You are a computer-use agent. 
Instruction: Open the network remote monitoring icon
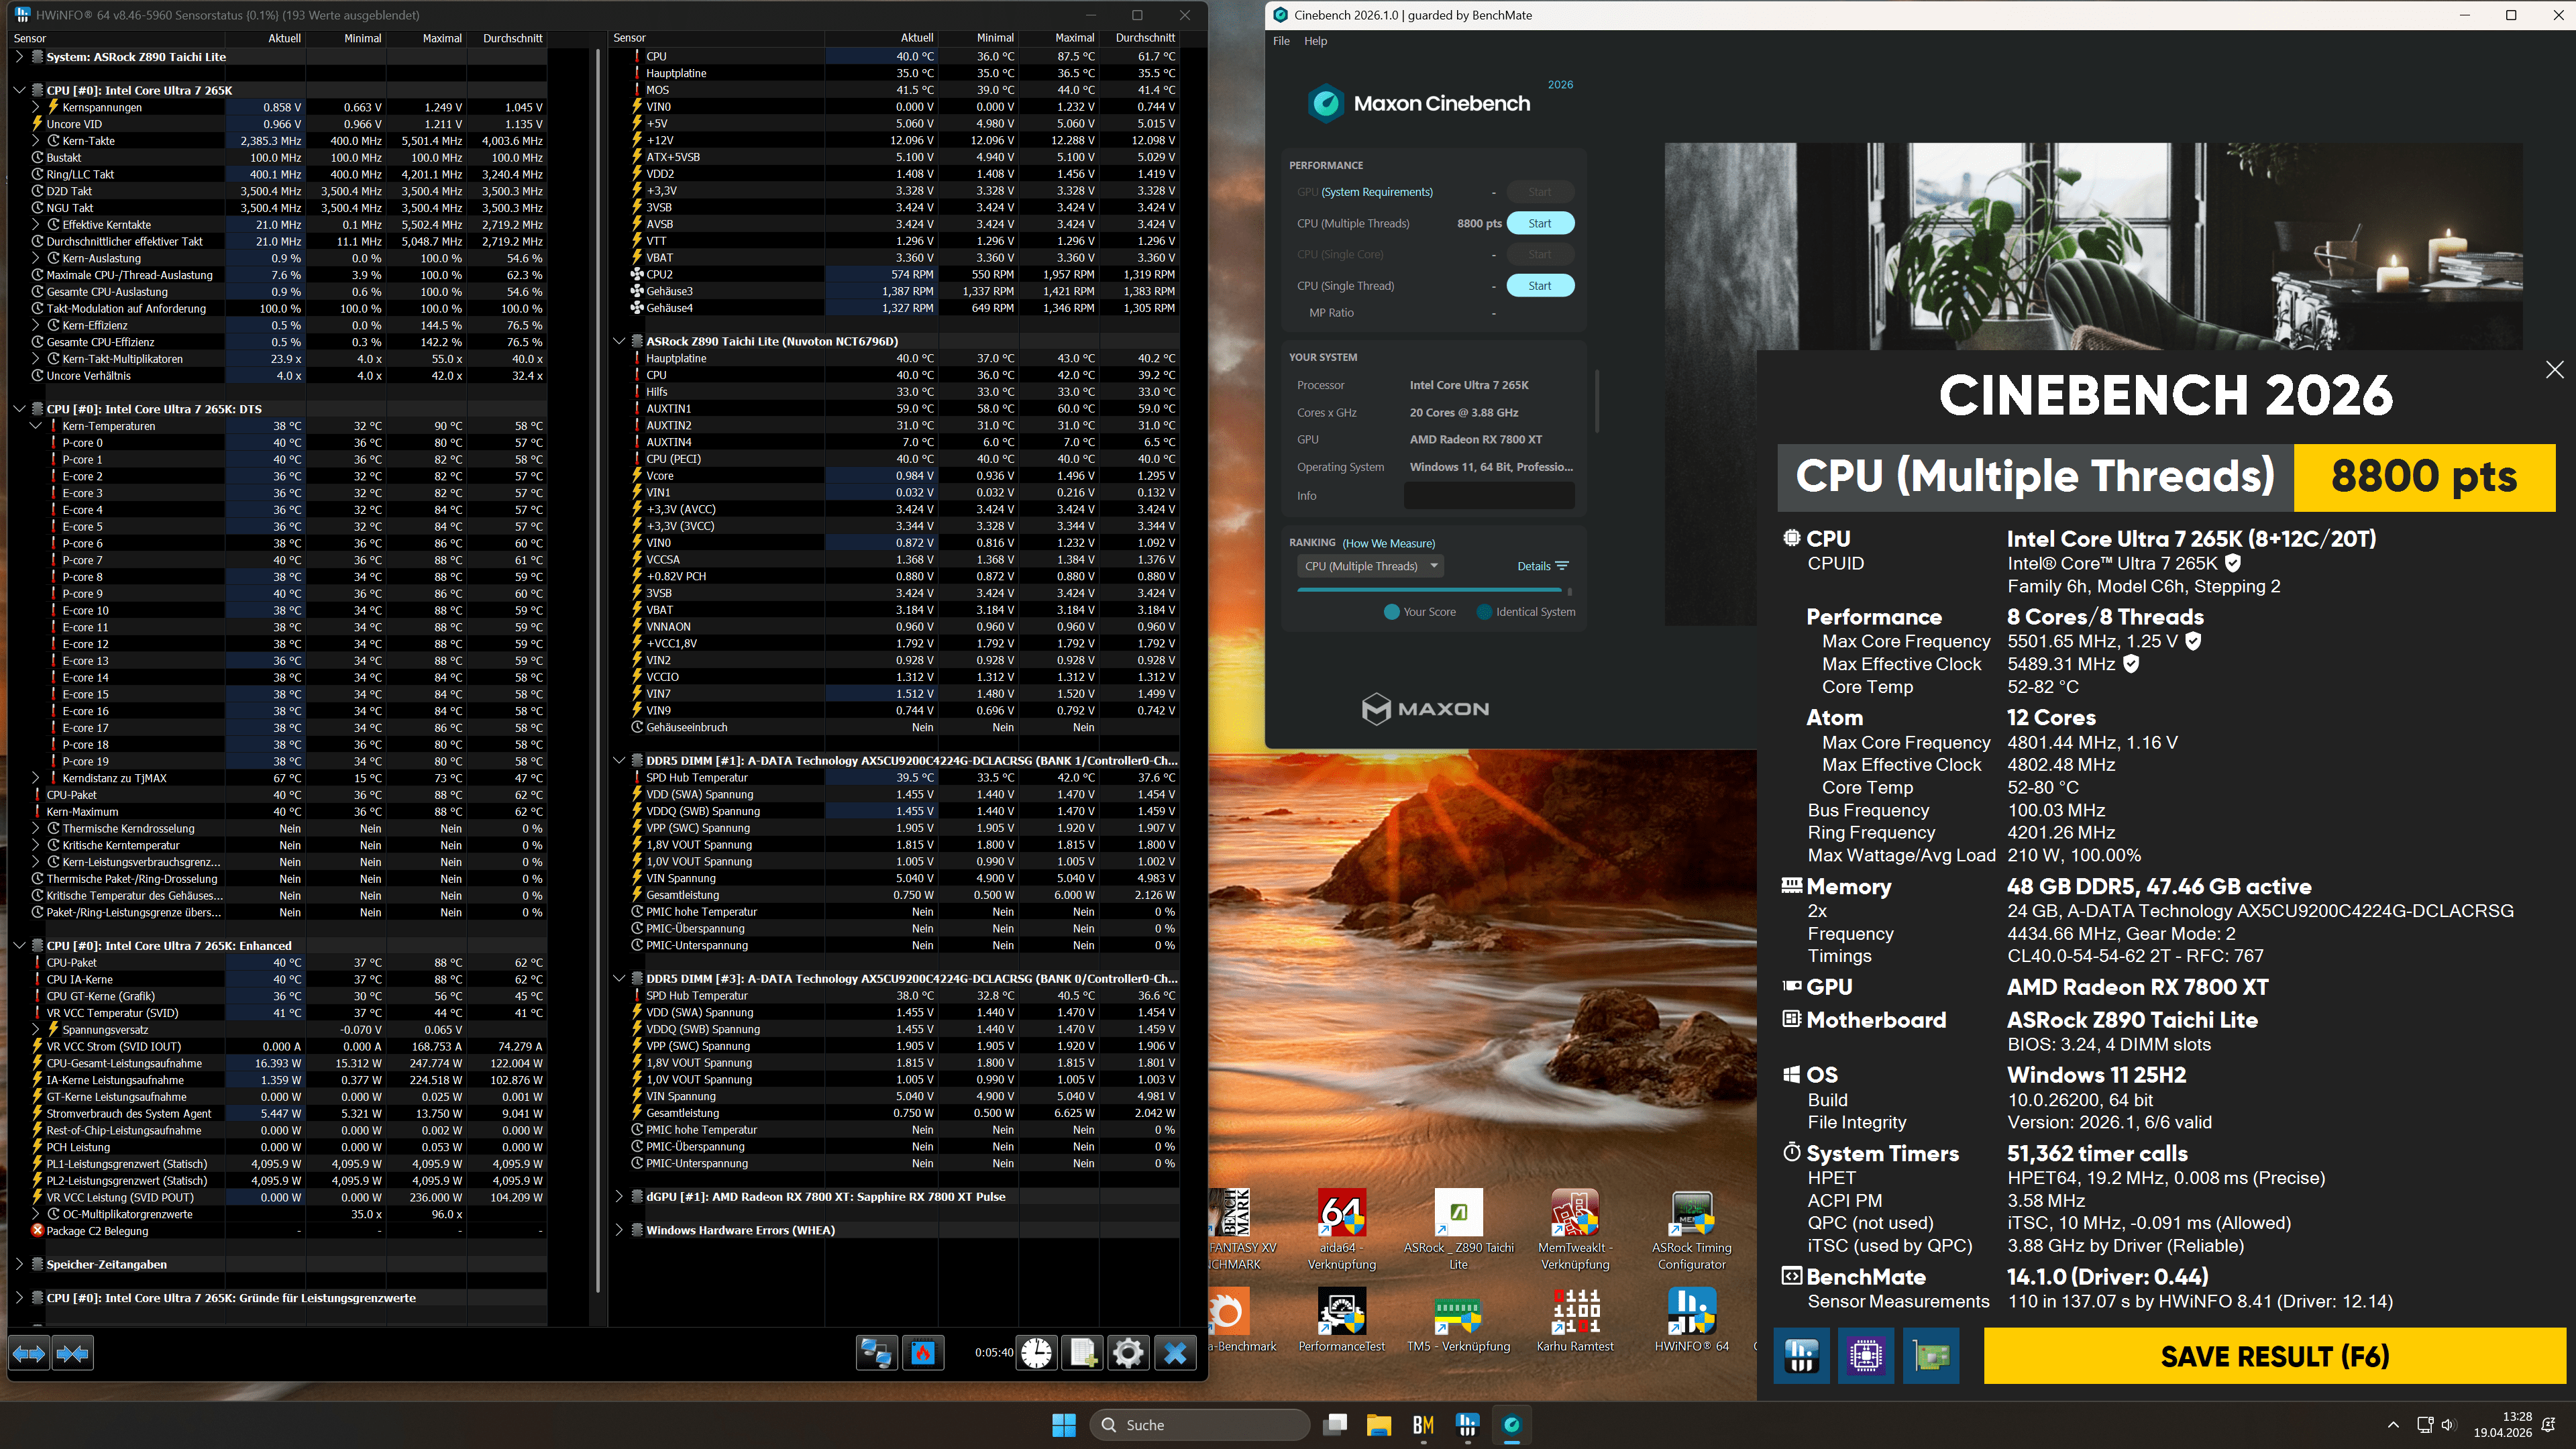click(x=876, y=1353)
